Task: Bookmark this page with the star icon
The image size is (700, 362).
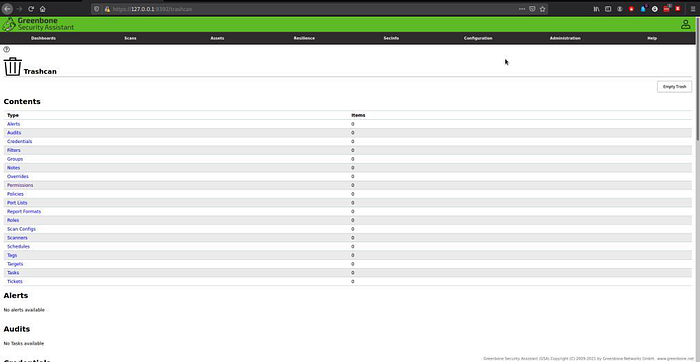Action: coord(542,9)
